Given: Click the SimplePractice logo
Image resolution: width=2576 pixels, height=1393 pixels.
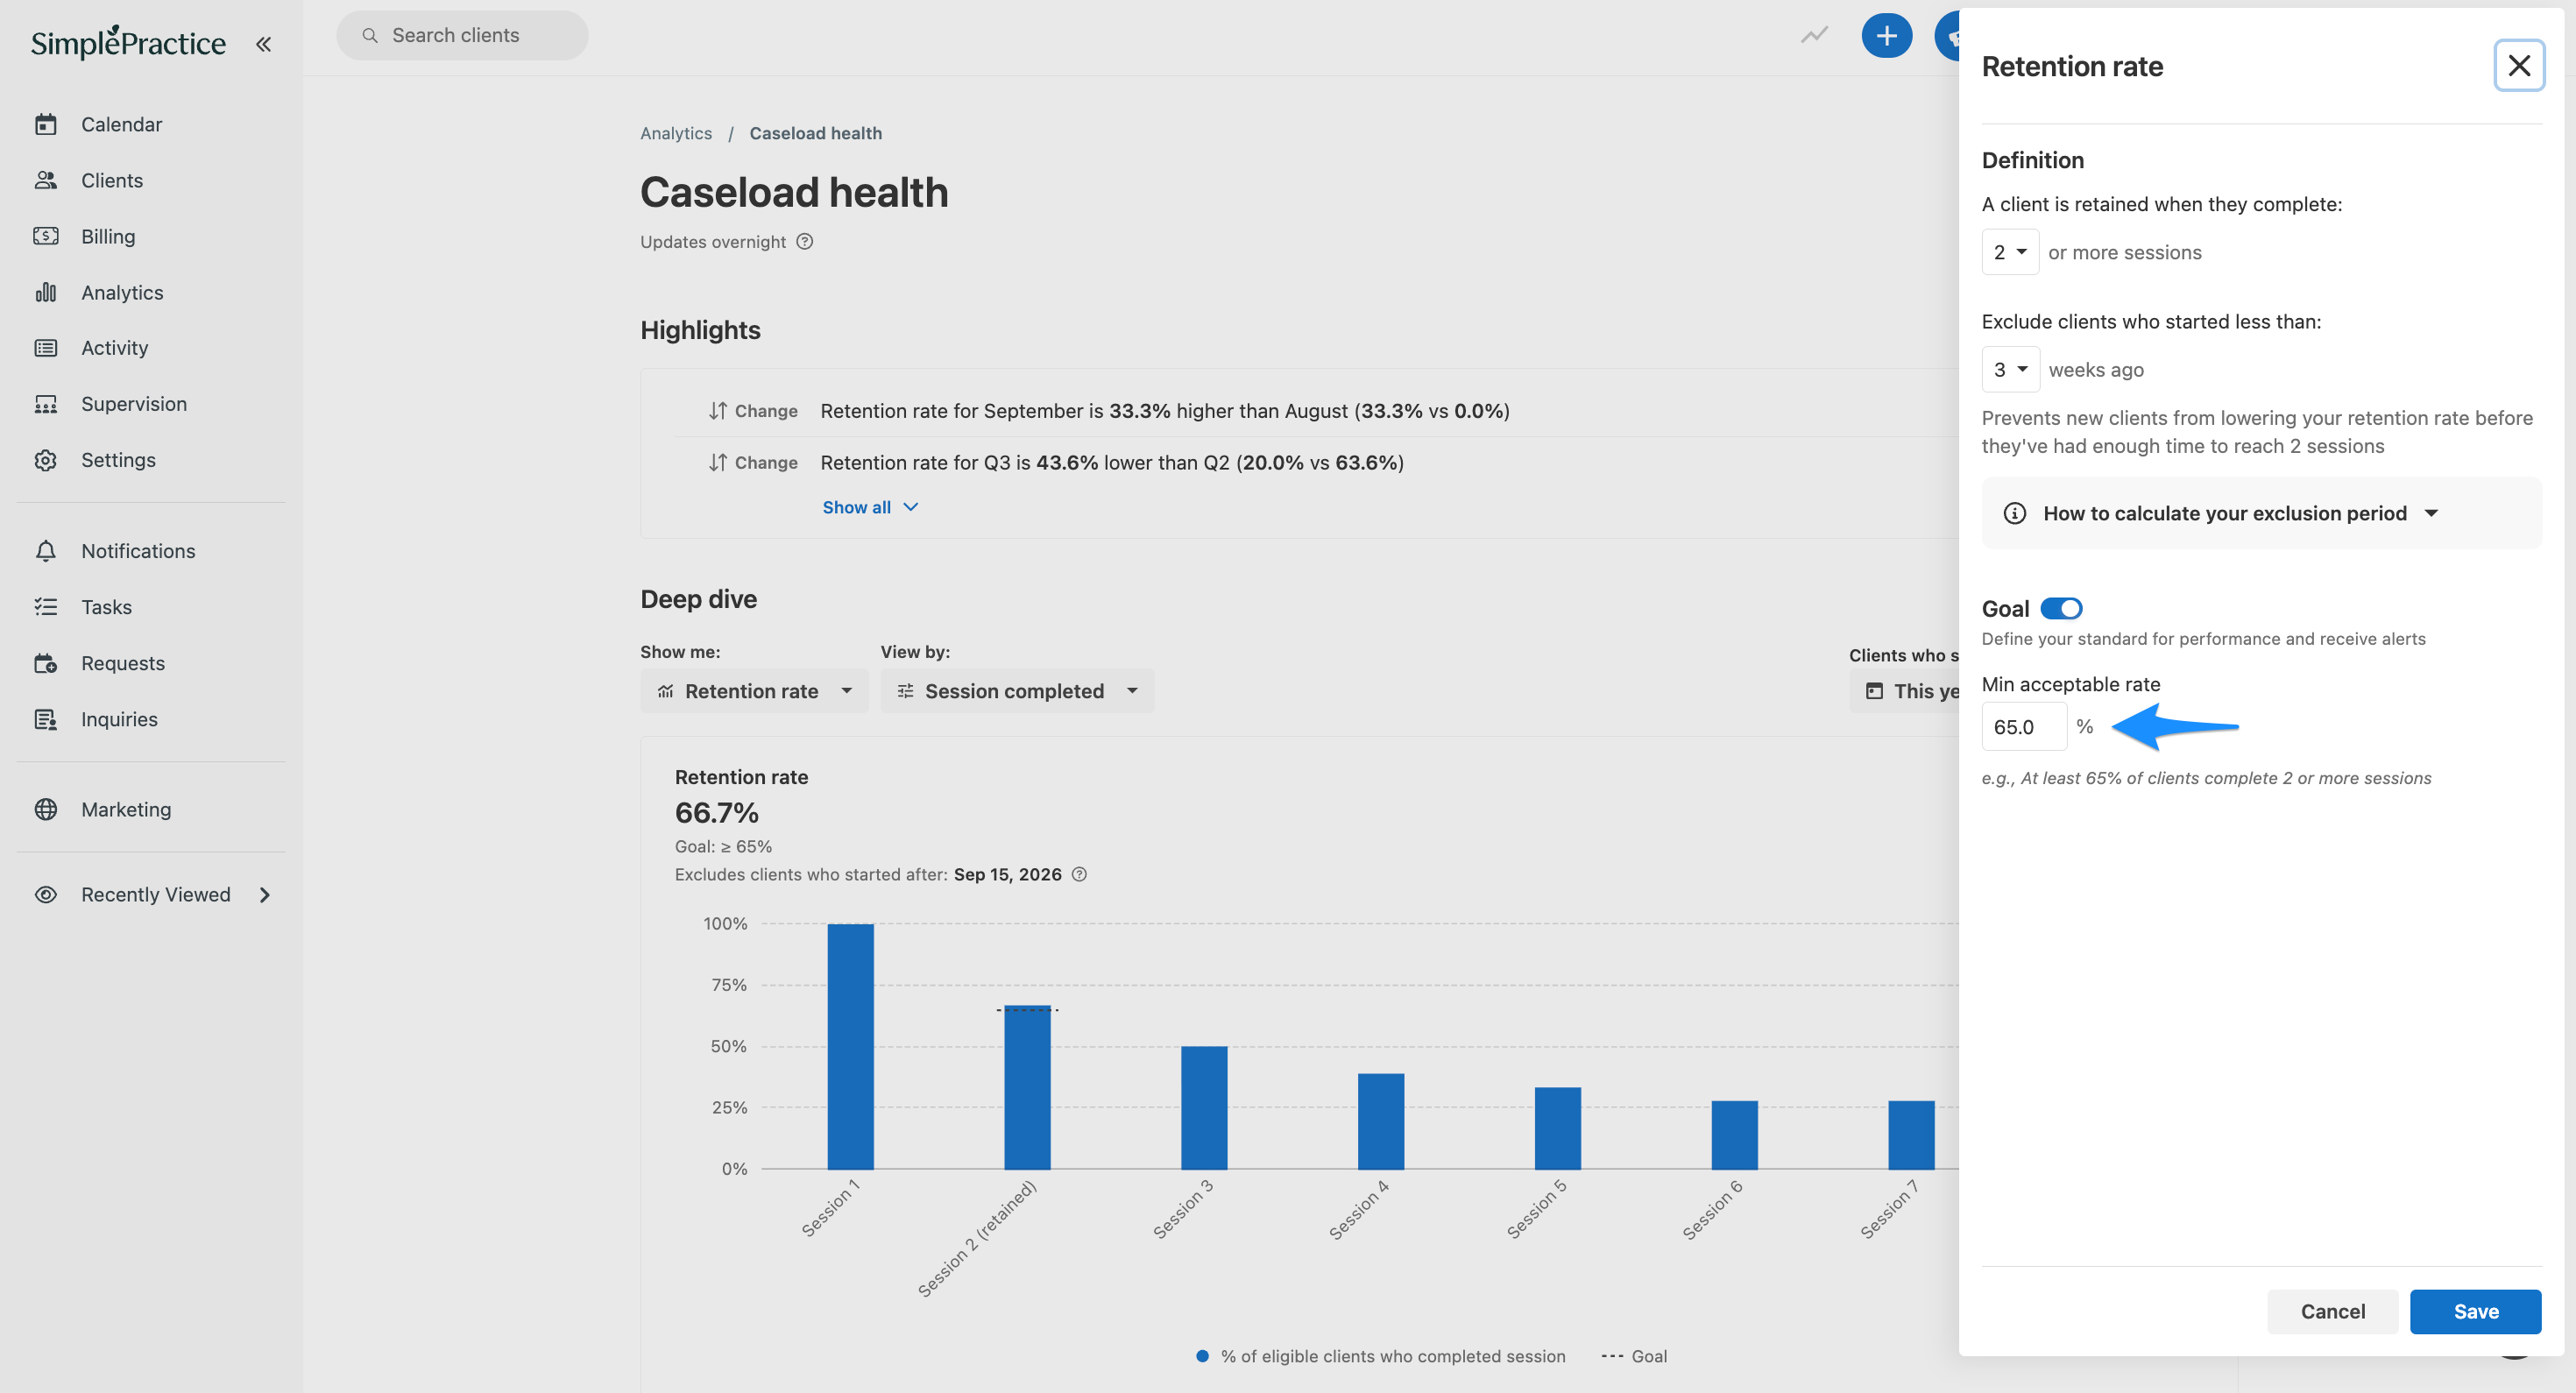Looking at the screenshot, I should [128, 42].
